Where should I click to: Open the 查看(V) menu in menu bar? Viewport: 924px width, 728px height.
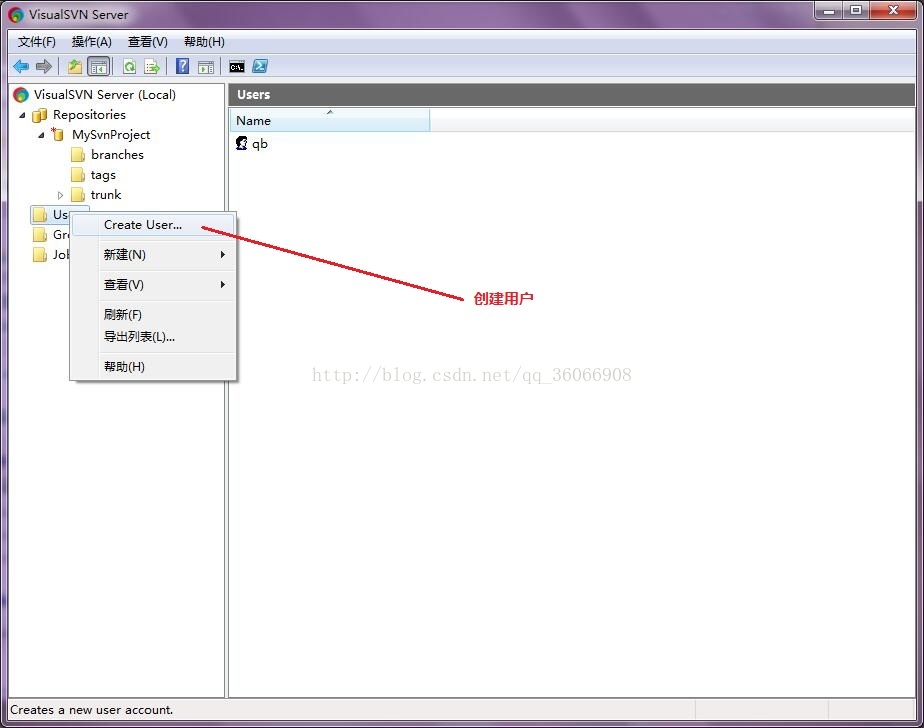coord(148,42)
